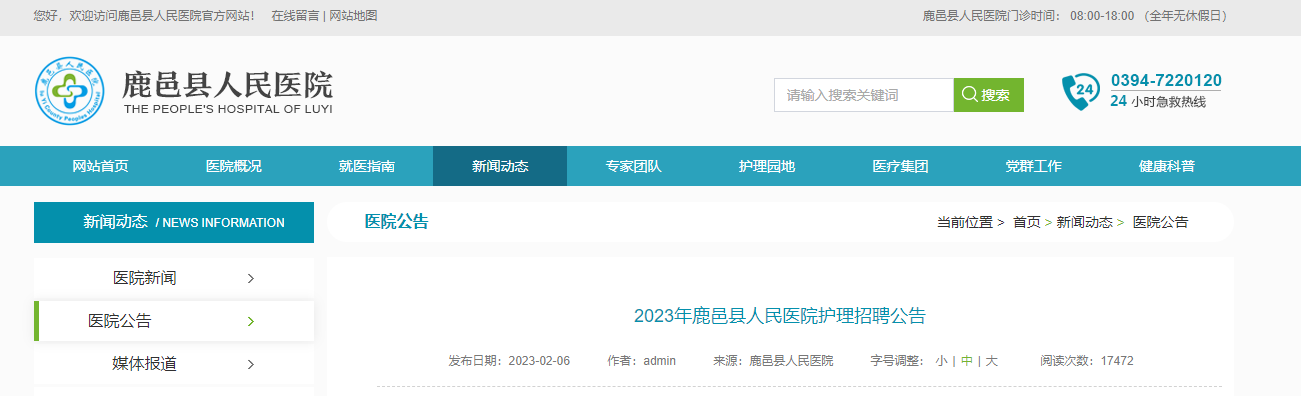Open the 在线留言 link
The width and height of the screenshot is (1301, 396).
pos(295,16)
